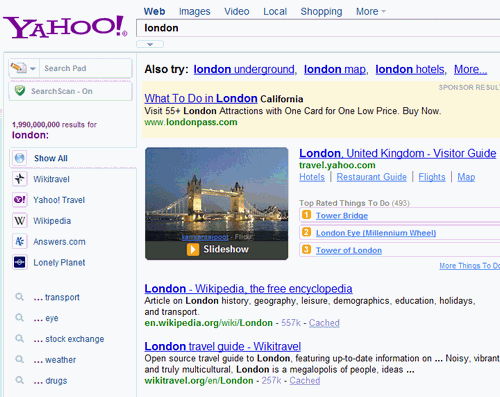This screenshot has width=500, height=397.
Task: Open Cached copy of Wikitravel result
Action: point(305,381)
